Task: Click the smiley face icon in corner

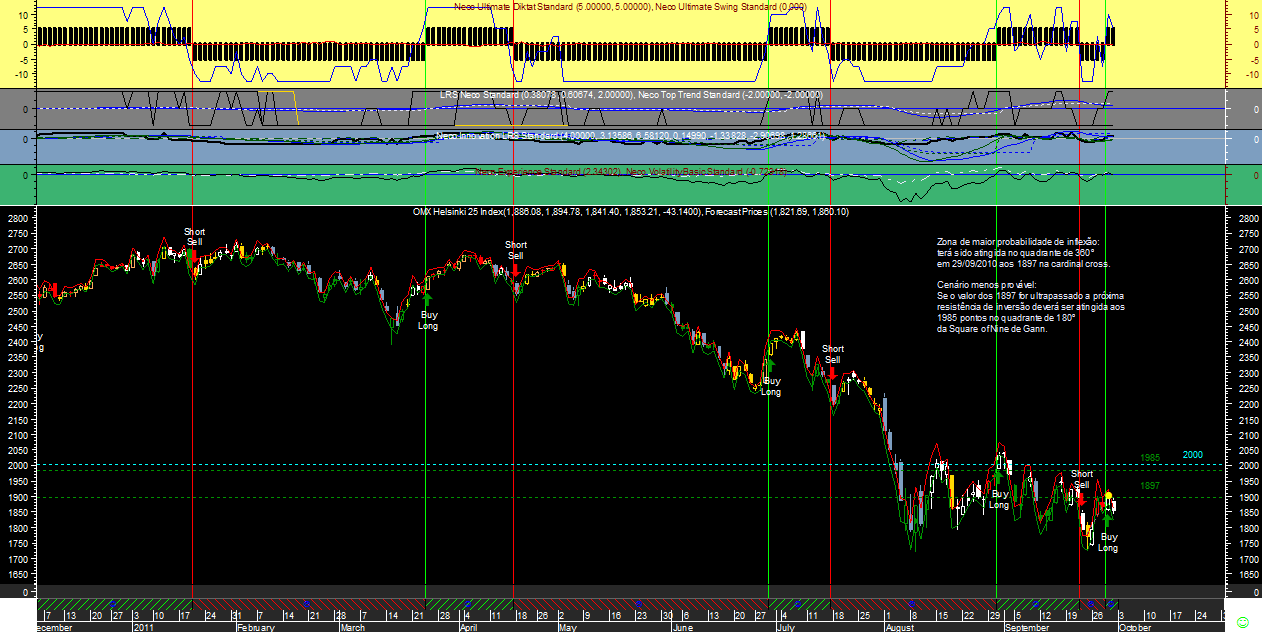Action: [1242, 622]
